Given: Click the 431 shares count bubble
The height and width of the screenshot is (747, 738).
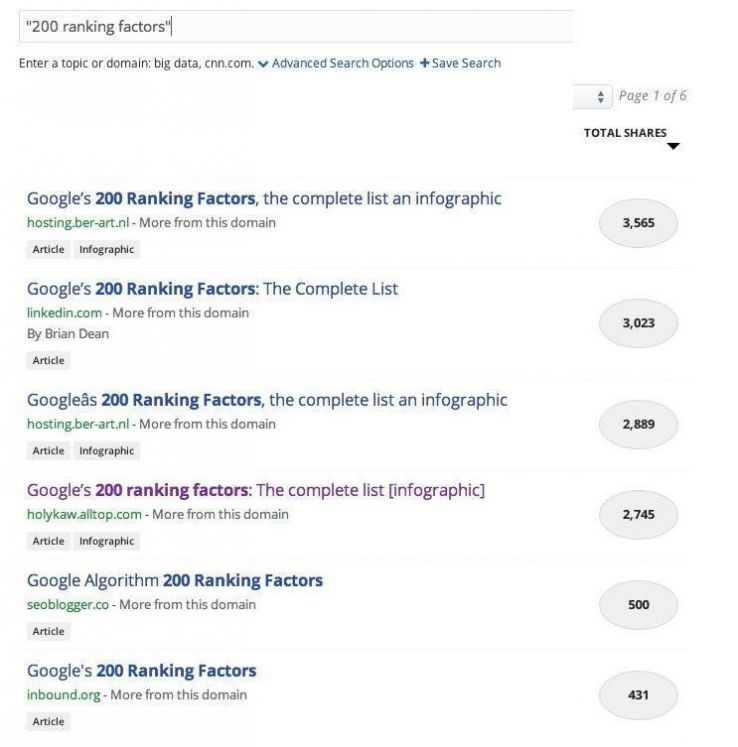Looking at the screenshot, I should pyautogui.click(x=638, y=694).
